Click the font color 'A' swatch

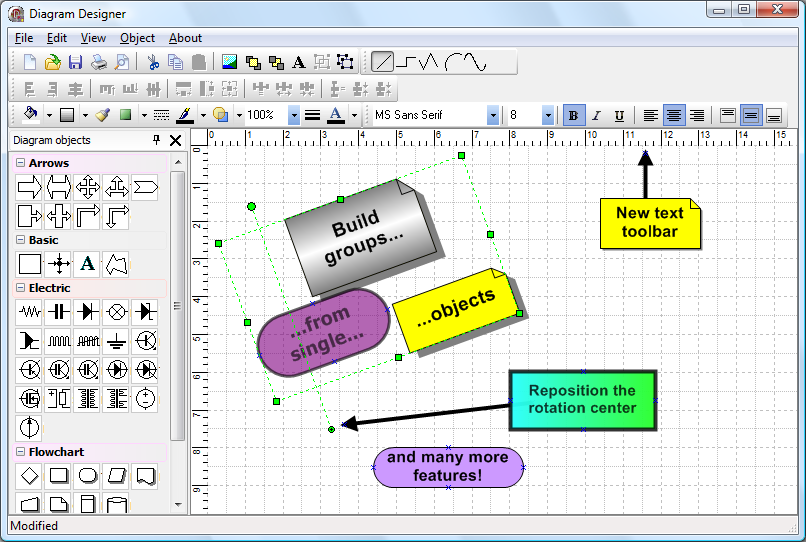point(335,115)
